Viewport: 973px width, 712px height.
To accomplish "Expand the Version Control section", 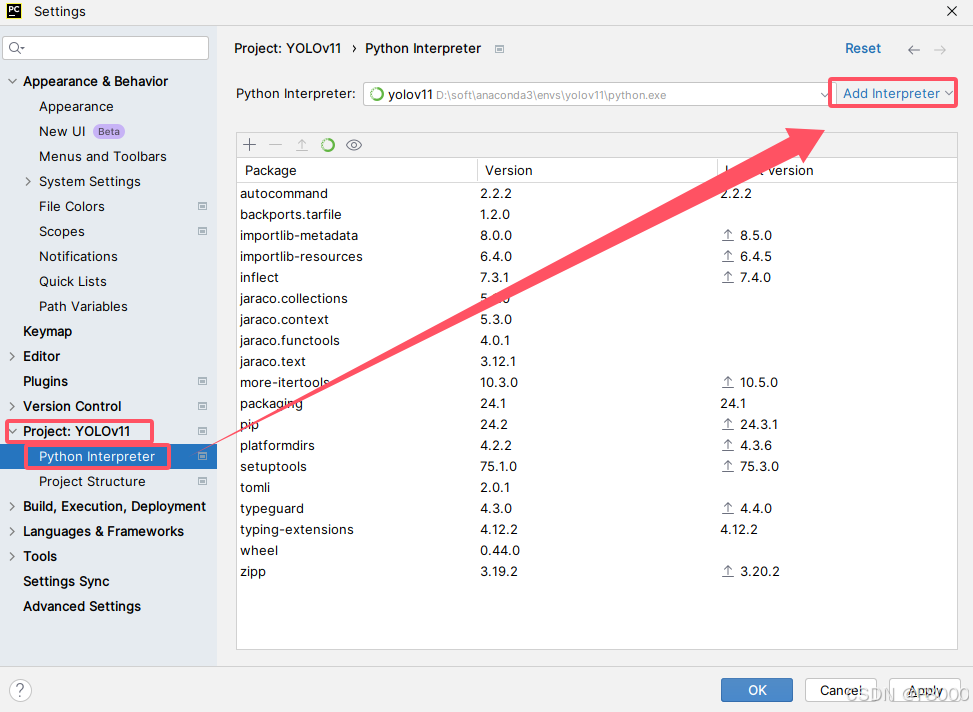I will pyautogui.click(x=12, y=406).
